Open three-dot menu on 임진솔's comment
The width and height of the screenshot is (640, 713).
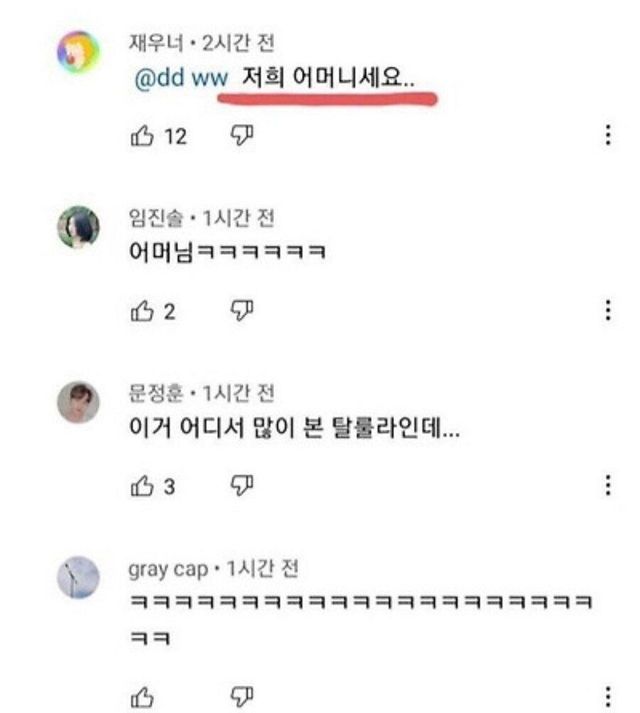[608, 312]
